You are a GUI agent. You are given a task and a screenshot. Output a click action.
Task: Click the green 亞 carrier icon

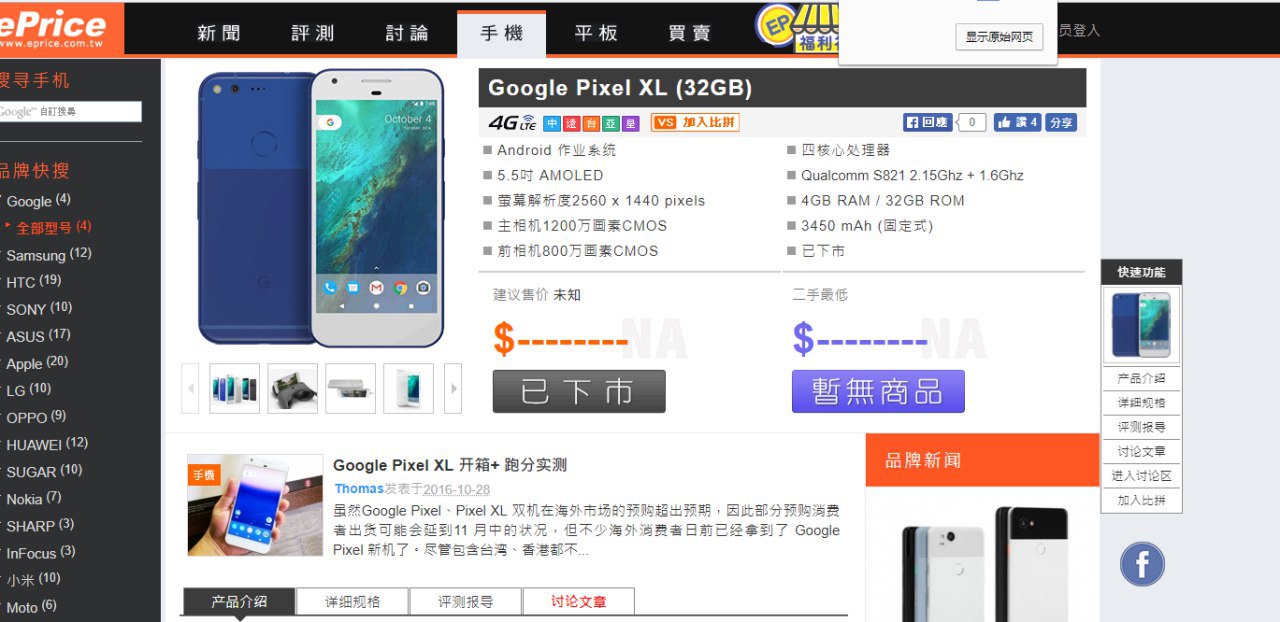pos(611,124)
